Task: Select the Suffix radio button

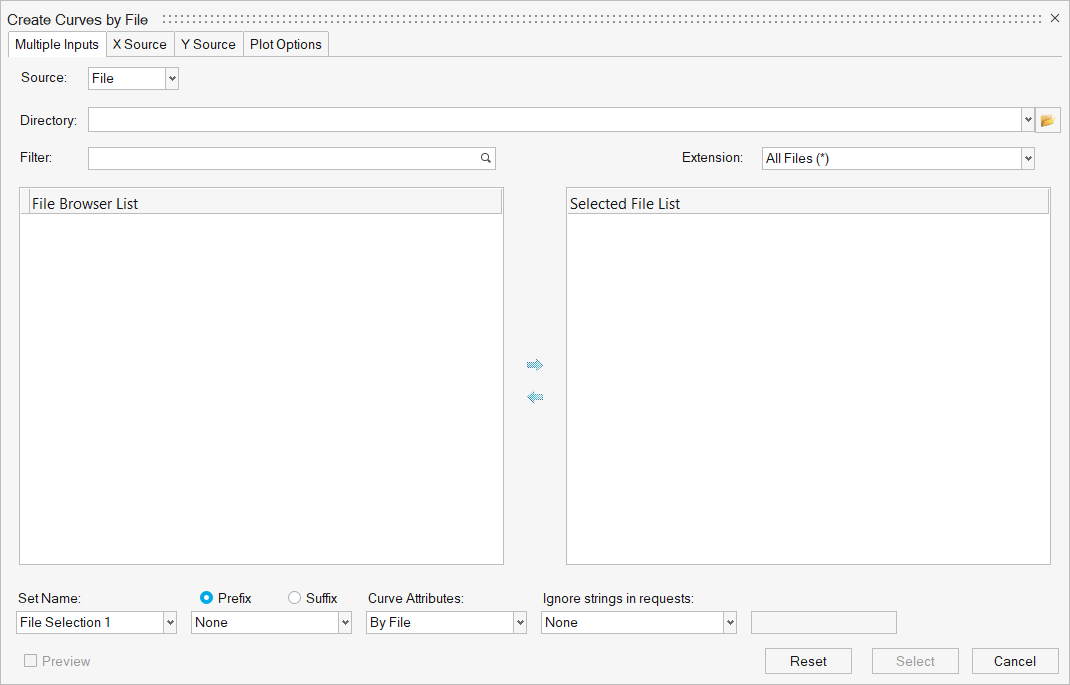Action: (294, 598)
